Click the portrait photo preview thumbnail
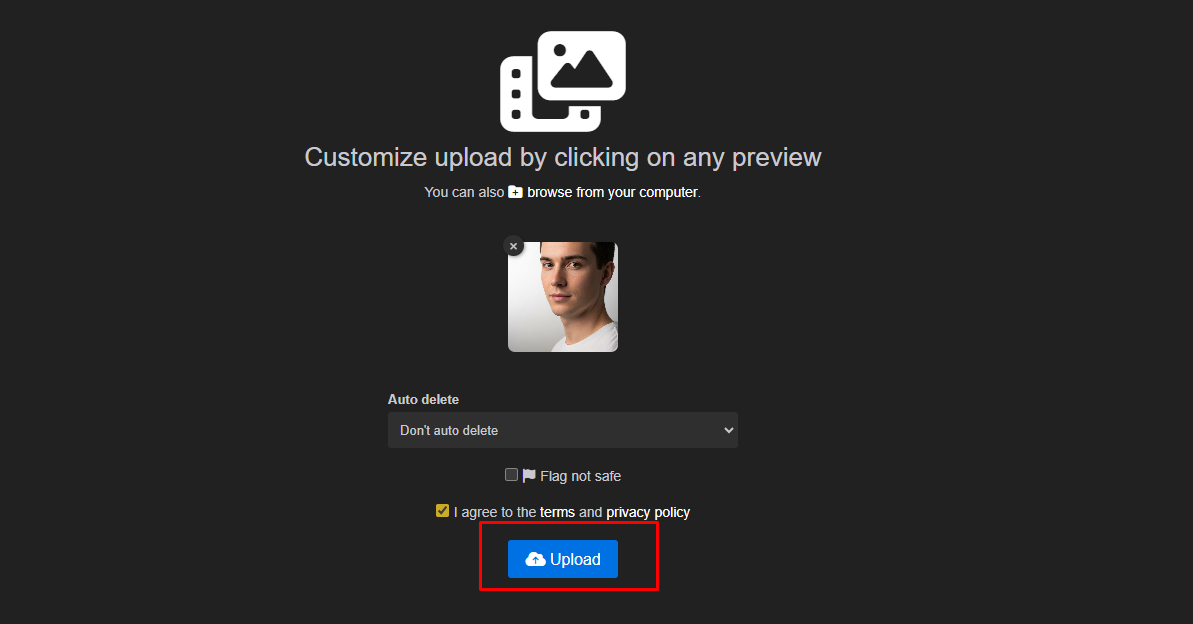Image resolution: width=1193 pixels, height=624 pixels. 563,297
